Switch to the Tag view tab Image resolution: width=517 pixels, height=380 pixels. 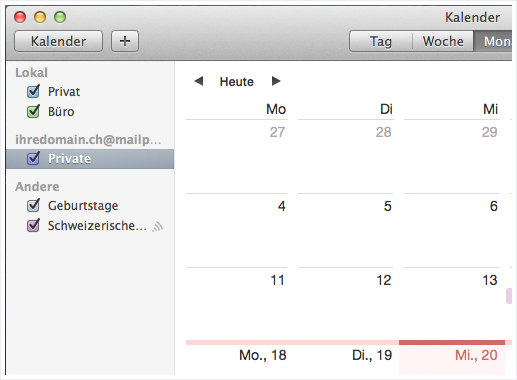[x=381, y=41]
